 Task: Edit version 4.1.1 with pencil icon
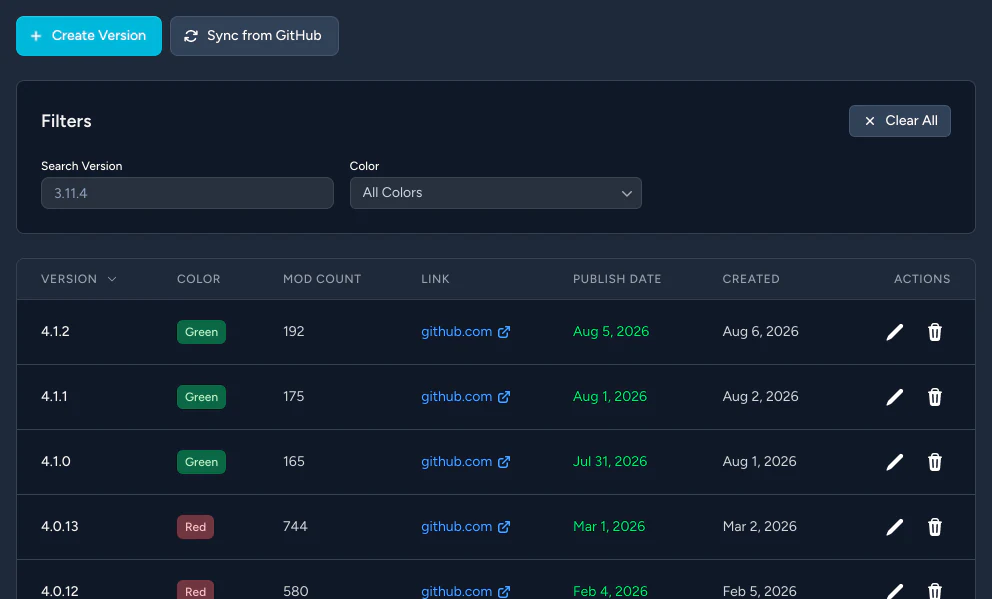[x=895, y=397]
